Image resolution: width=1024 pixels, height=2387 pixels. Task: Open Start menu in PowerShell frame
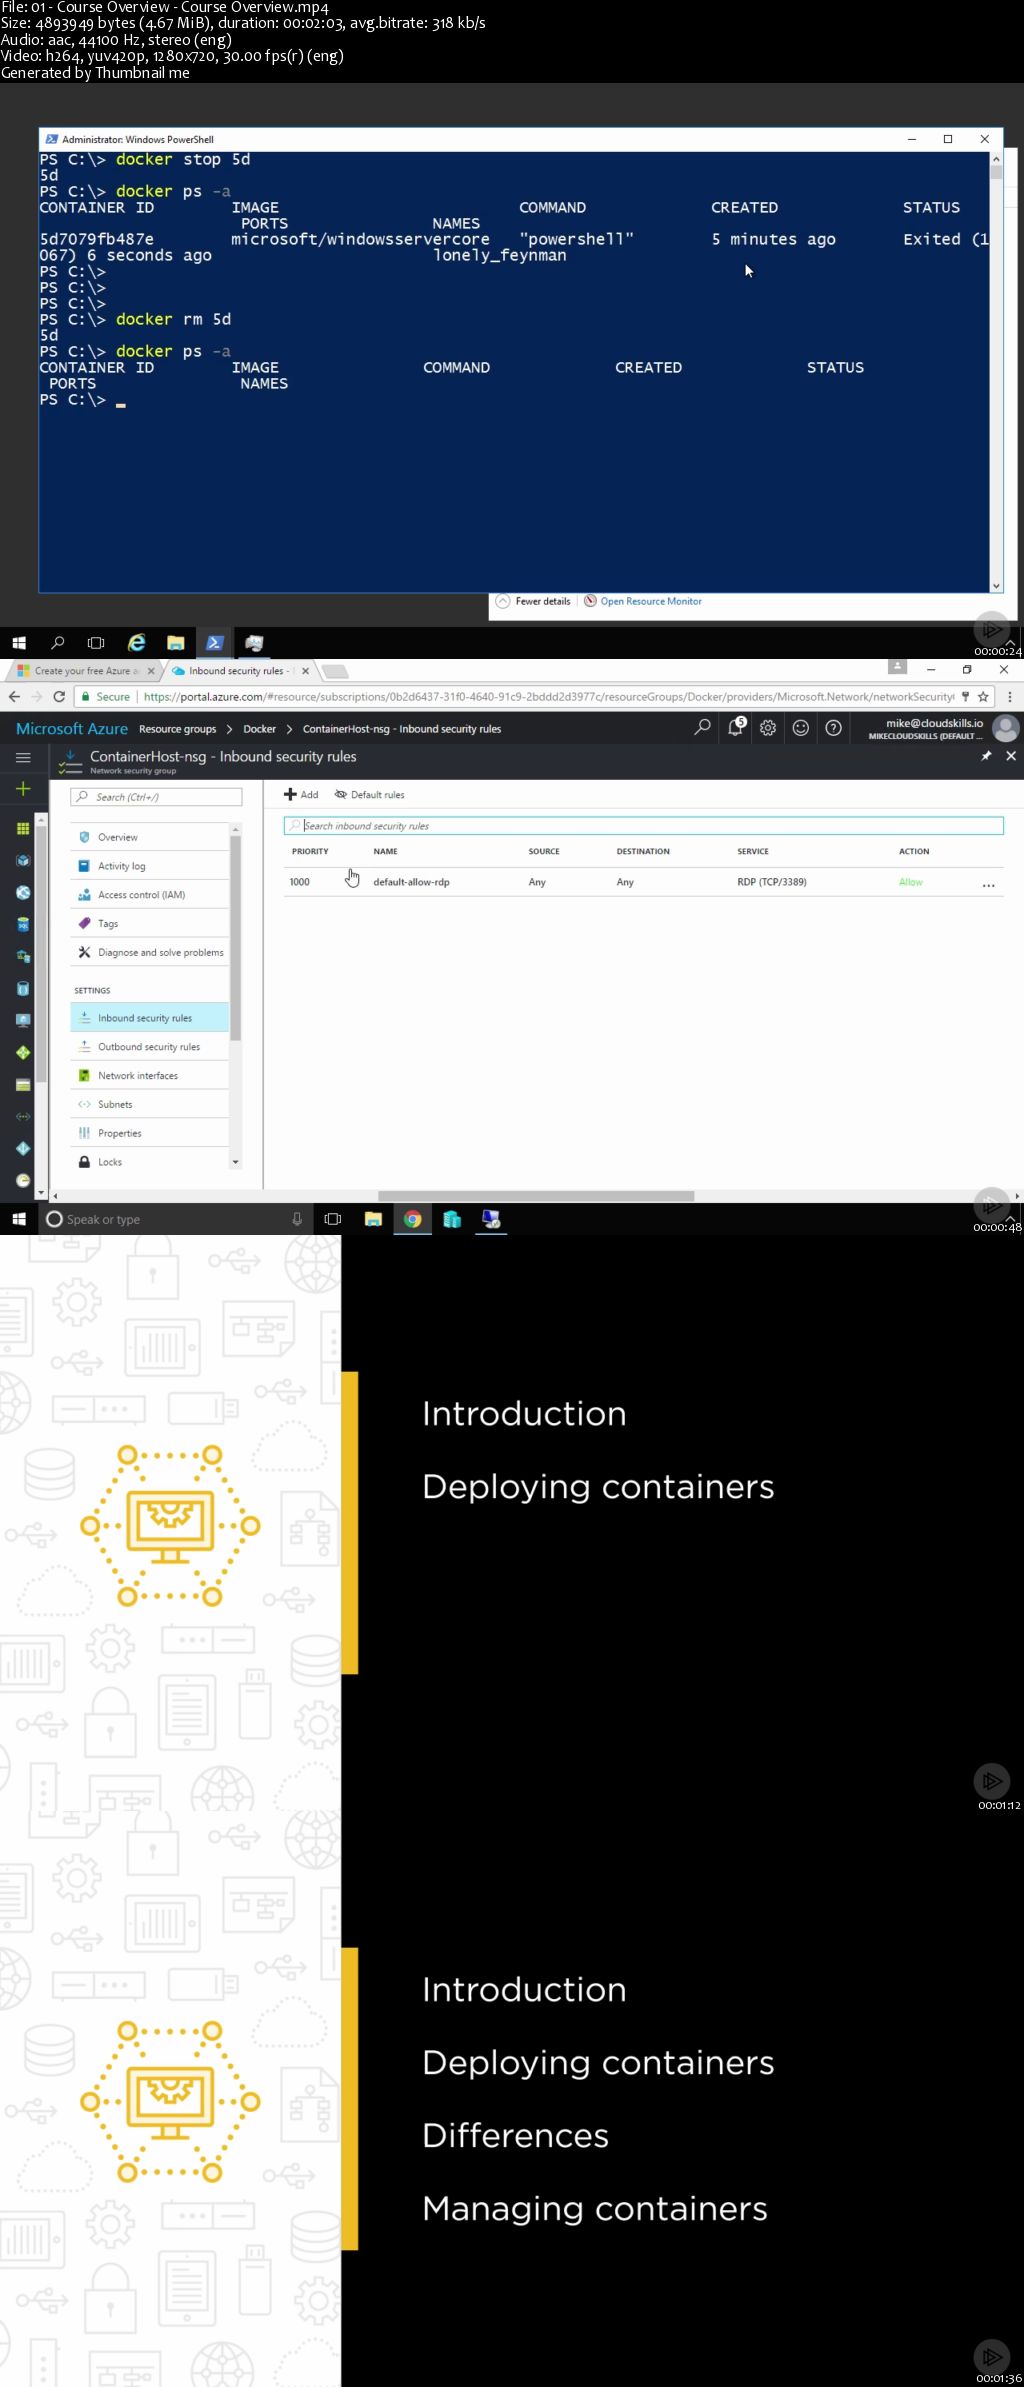[x=19, y=643]
